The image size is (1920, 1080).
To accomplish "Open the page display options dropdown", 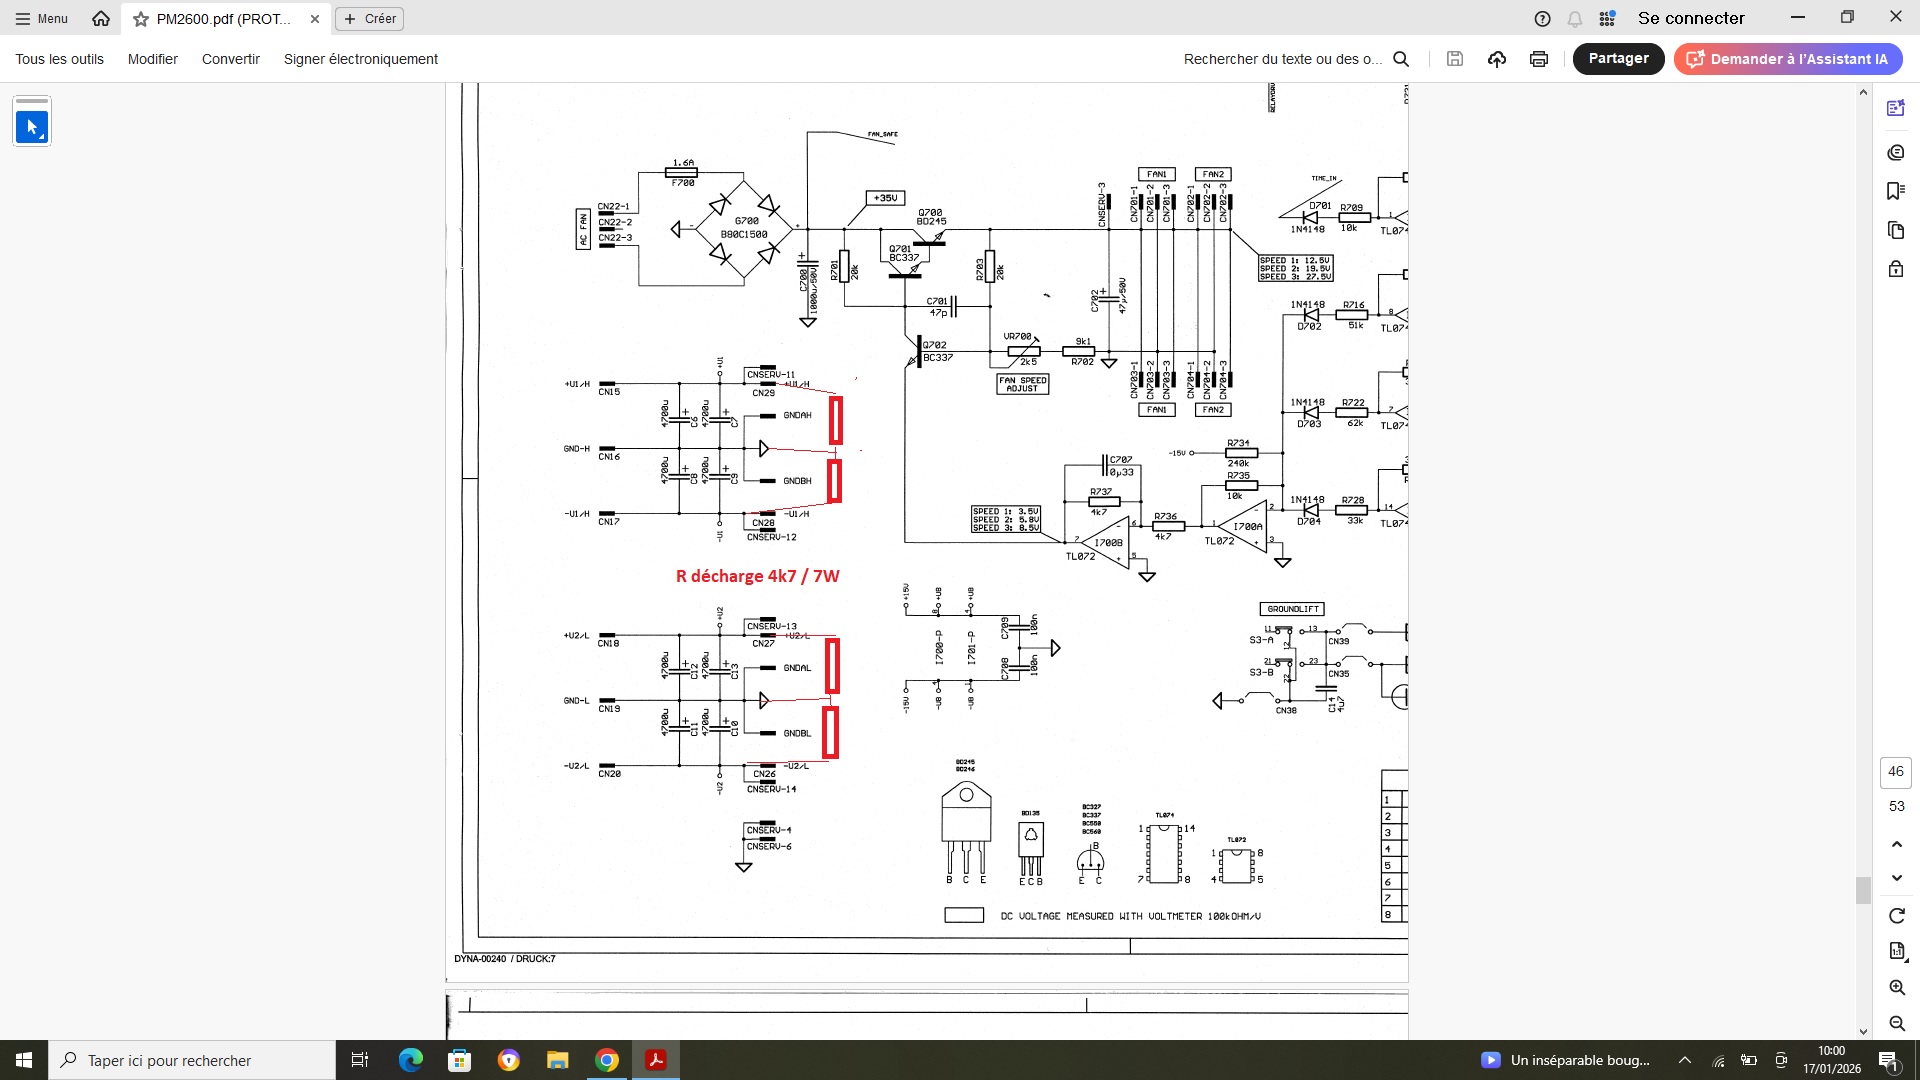I will point(1896,951).
